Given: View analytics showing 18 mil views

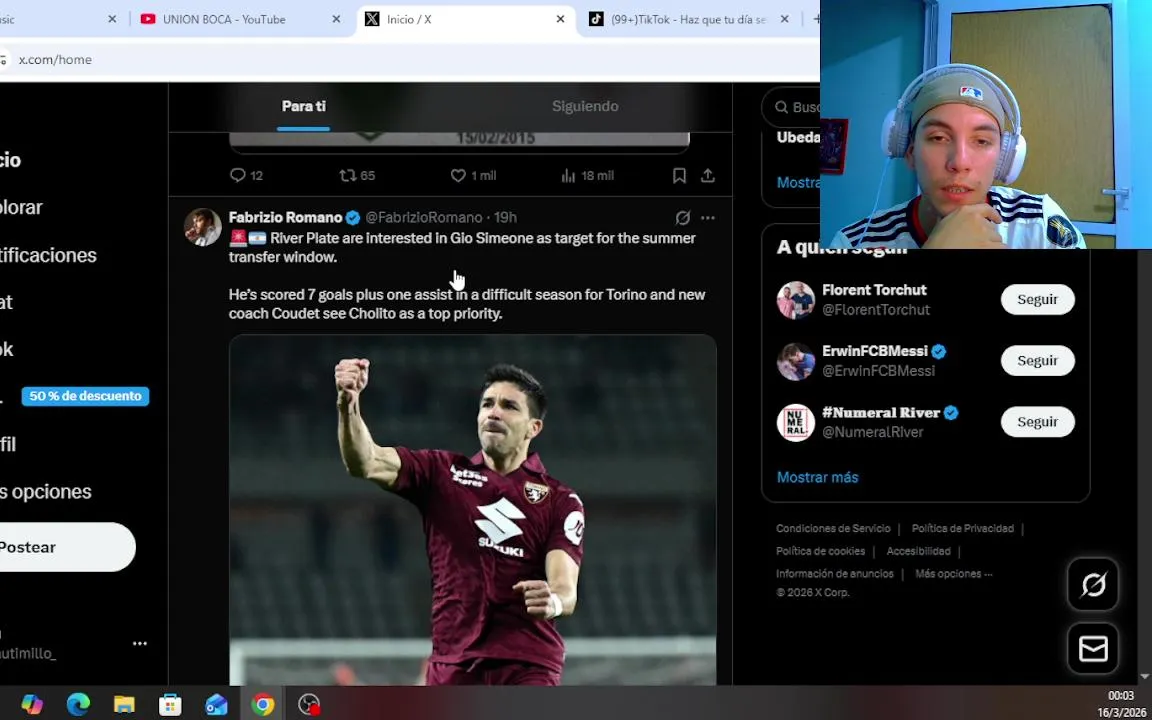Looking at the screenshot, I should 587,176.
